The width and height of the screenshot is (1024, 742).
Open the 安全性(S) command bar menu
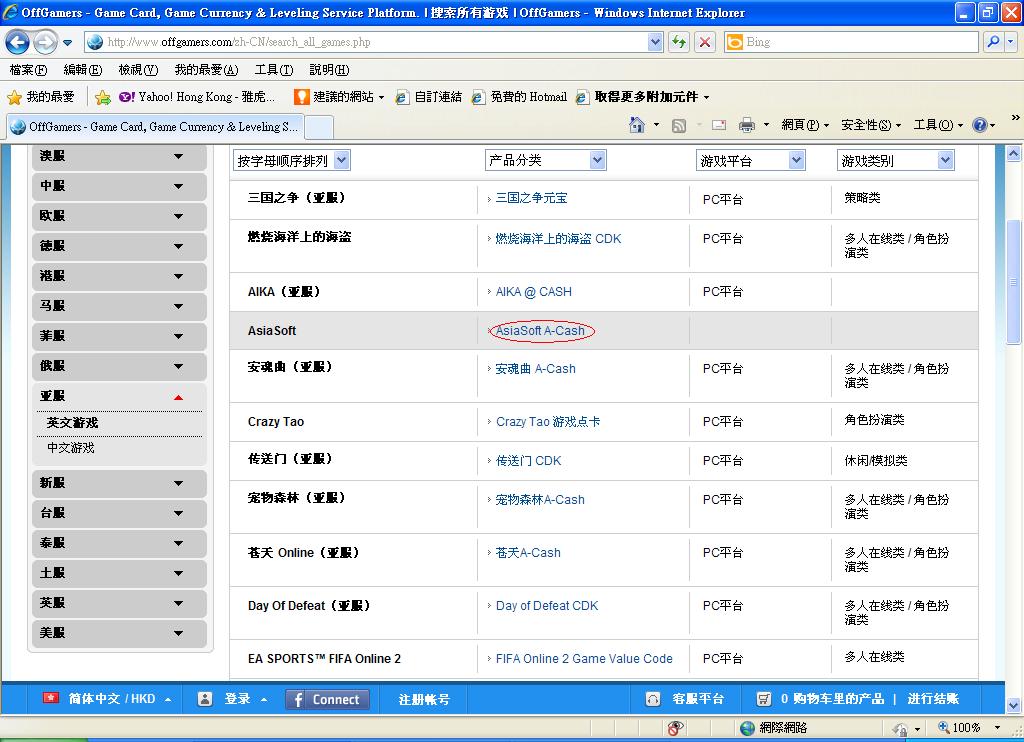tap(871, 125)
